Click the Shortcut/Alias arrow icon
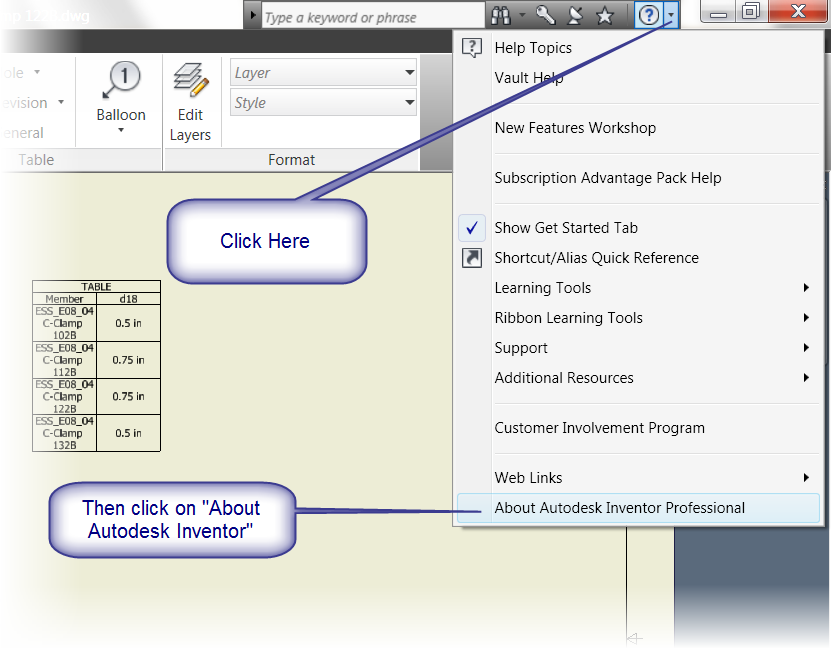The width and height of the screenshot is (831, 649). pyautogui.click(x=472, y=258)
